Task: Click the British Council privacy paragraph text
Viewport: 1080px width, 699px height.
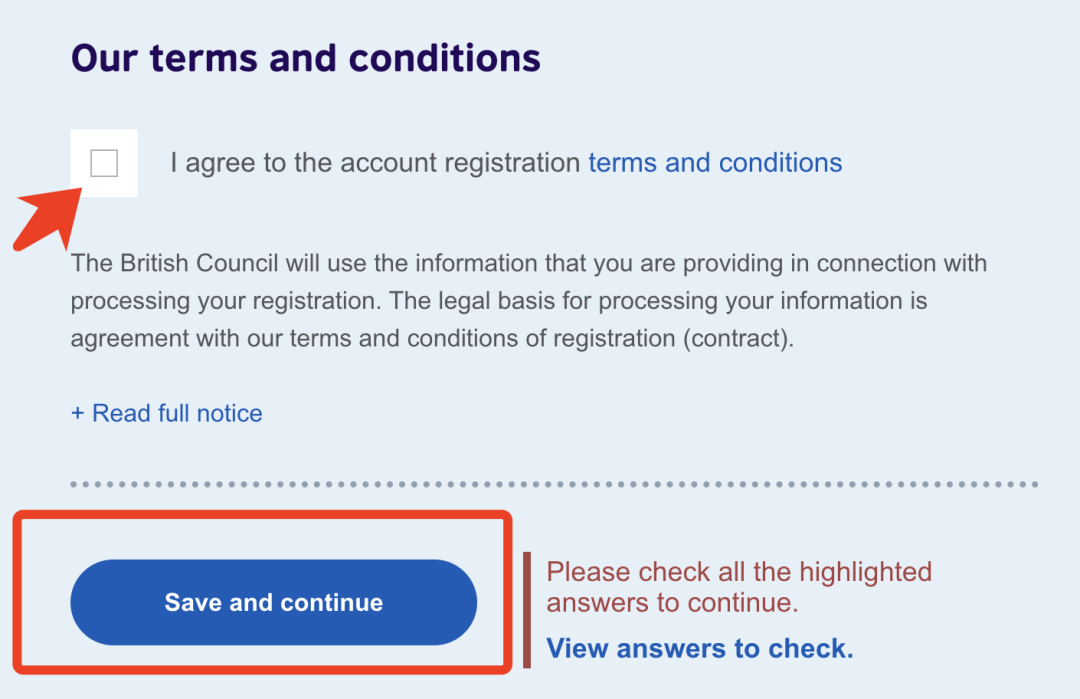Action: pos(529,301)
